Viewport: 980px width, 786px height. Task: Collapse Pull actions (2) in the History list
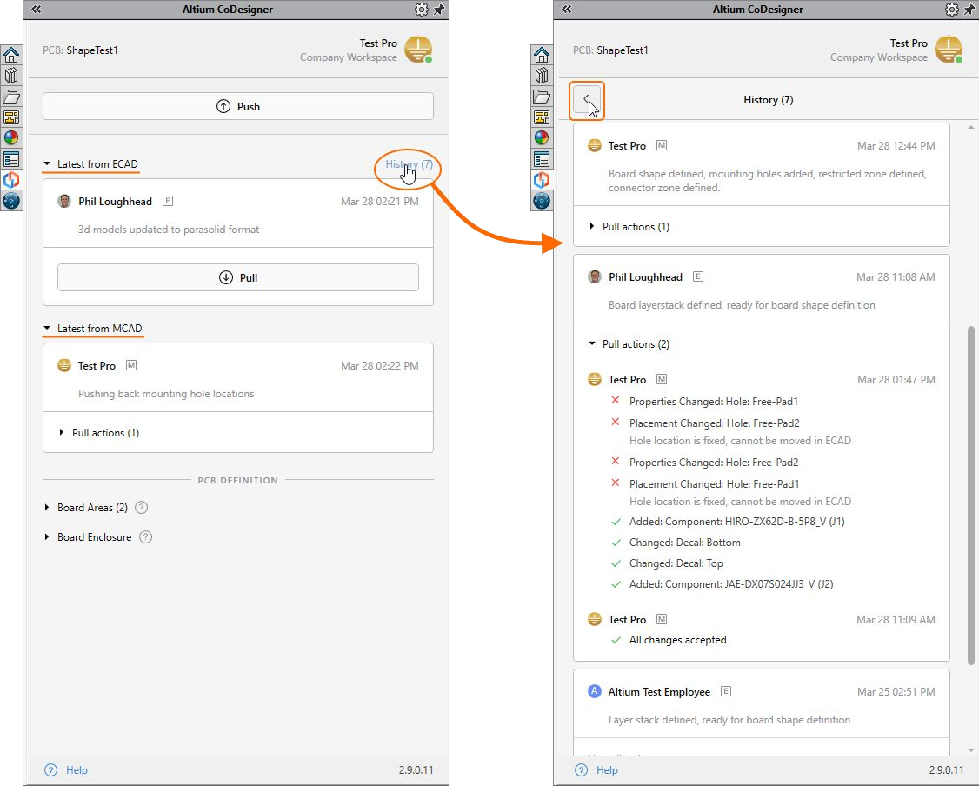[592, 344]
